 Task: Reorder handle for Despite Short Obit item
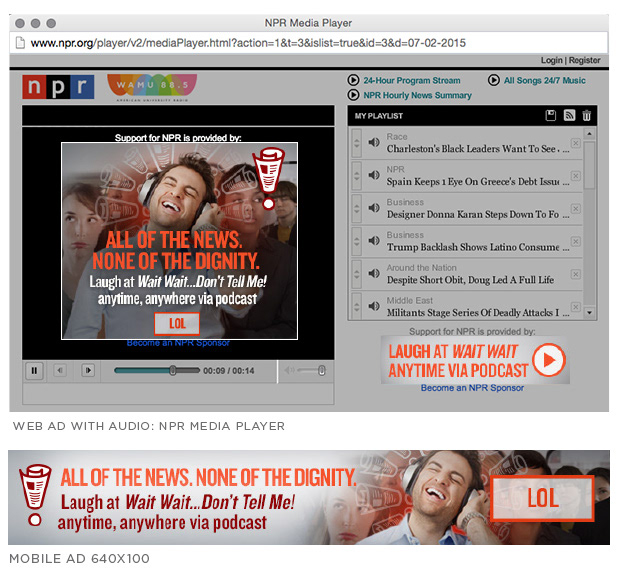click(356, 274)
